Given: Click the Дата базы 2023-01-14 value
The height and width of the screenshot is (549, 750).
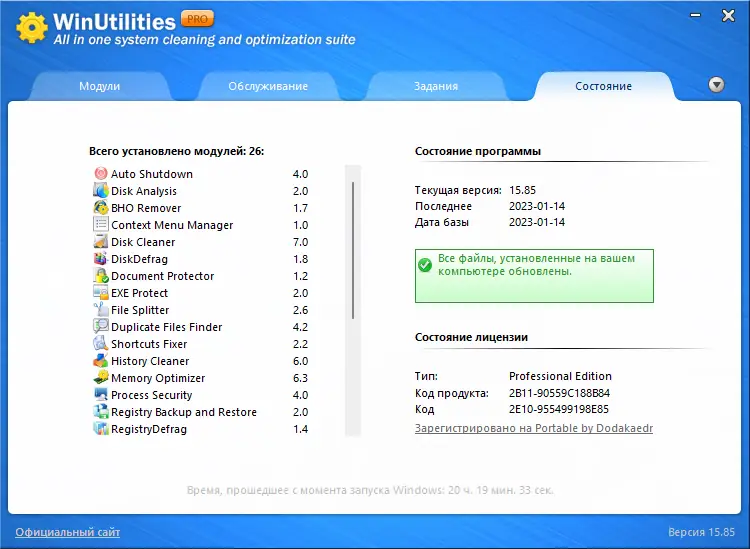Looking at the screenshot, I should (x=537, y=222).
